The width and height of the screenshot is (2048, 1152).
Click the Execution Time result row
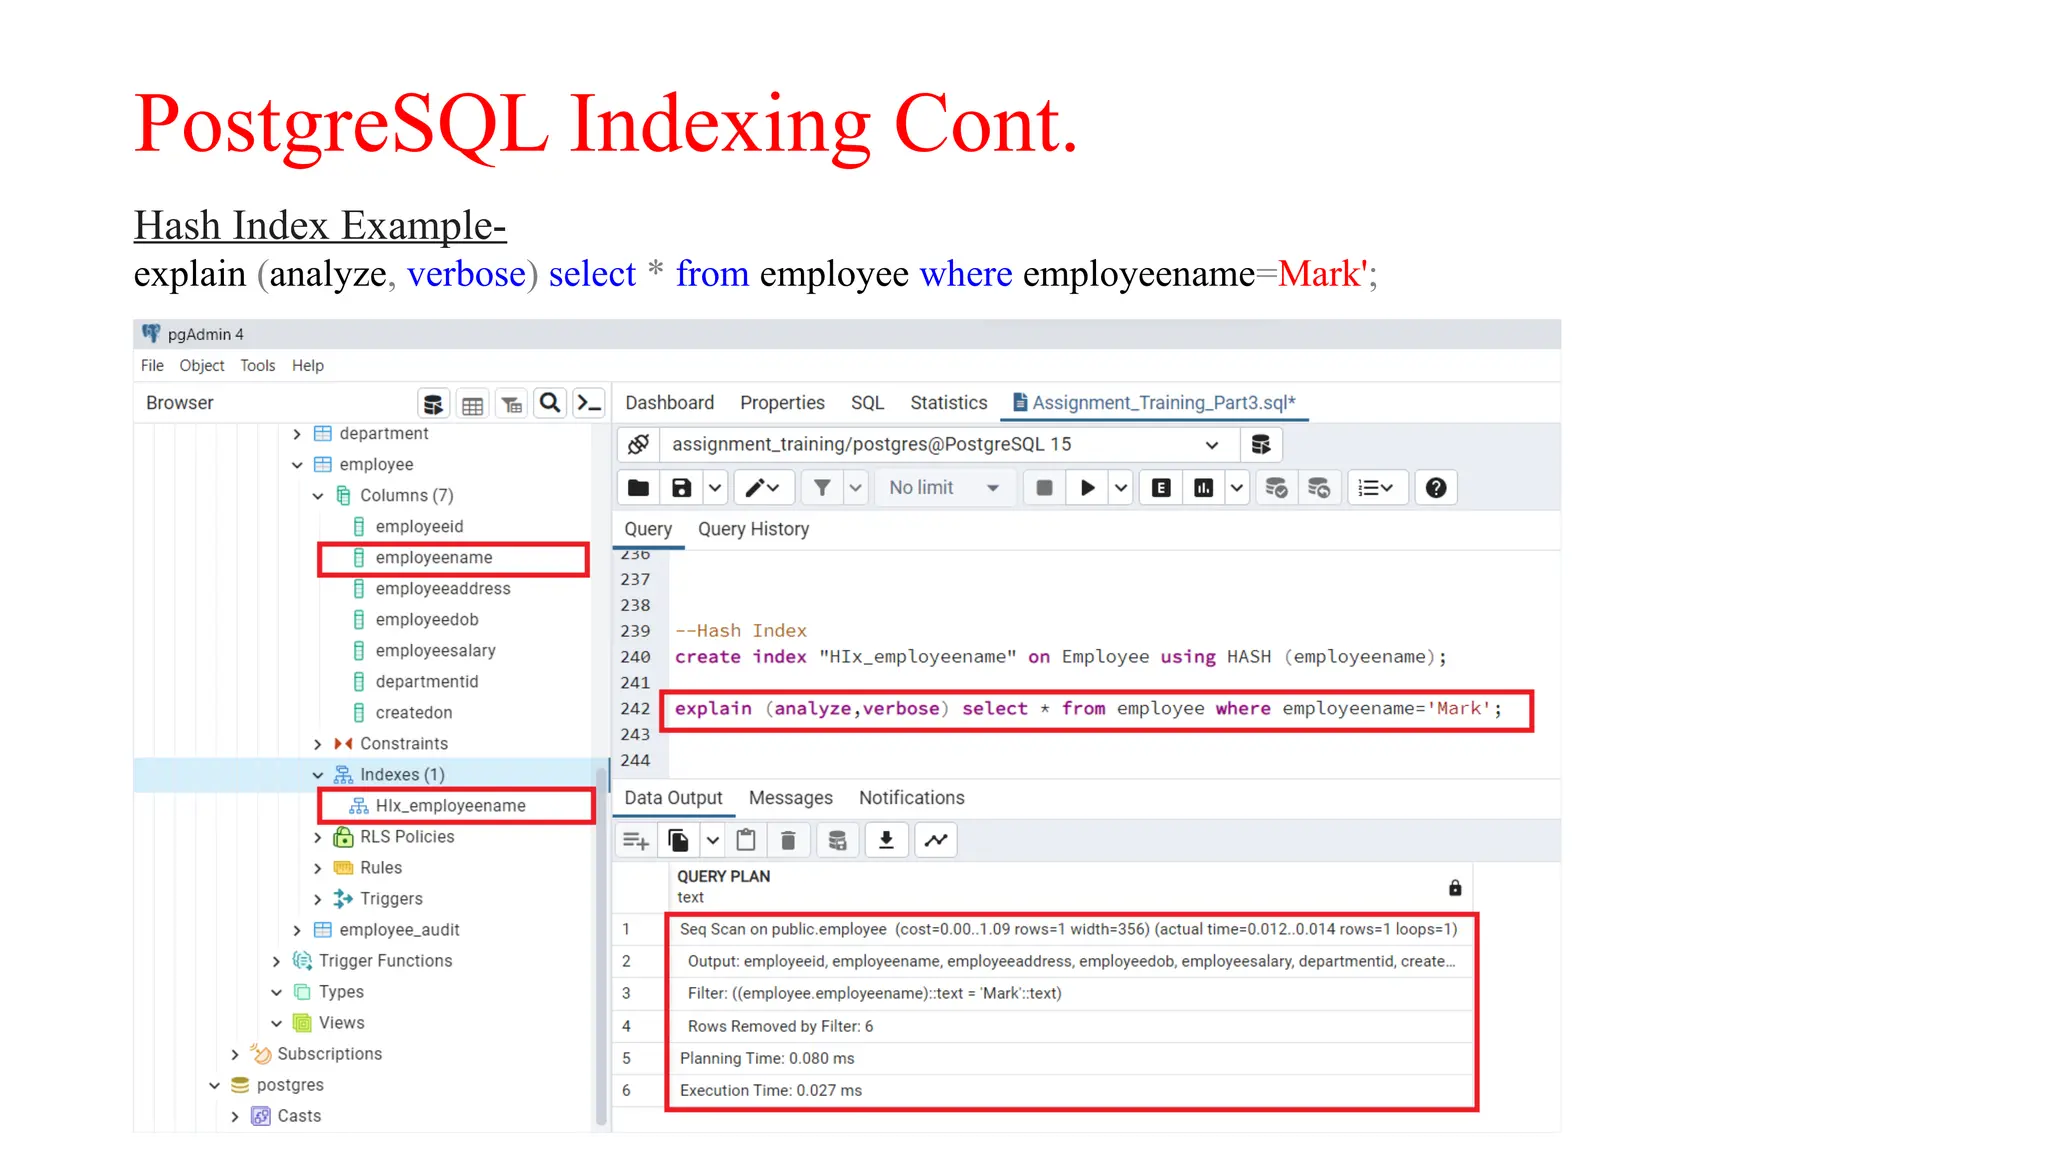coord(1069,1091)
